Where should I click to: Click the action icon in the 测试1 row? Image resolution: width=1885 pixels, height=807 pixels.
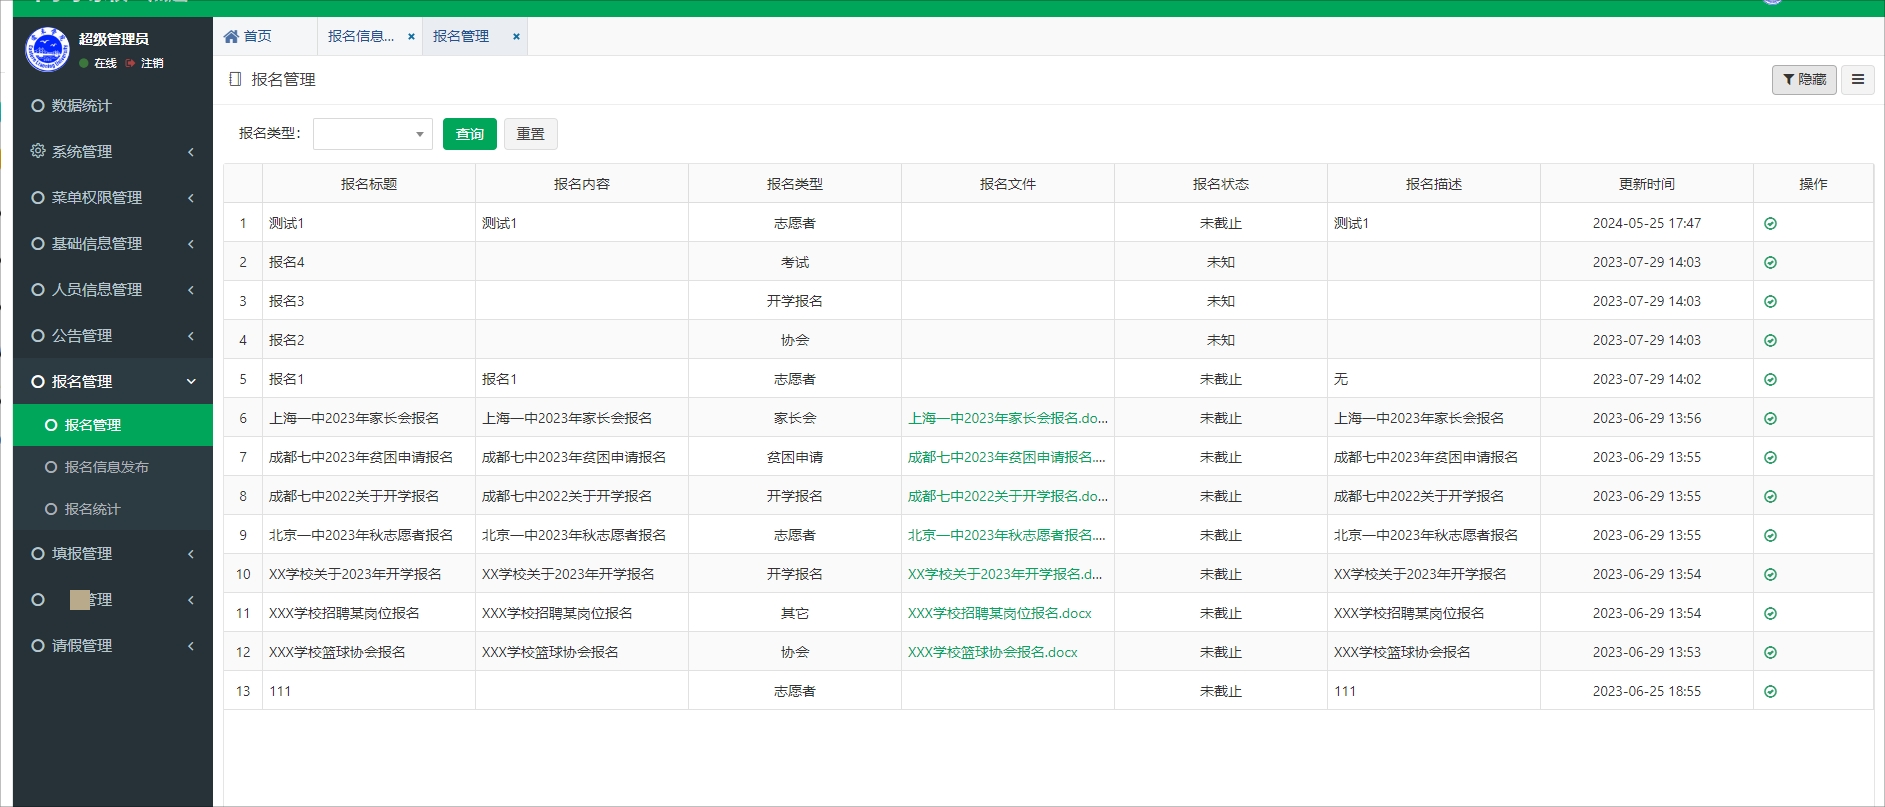tap(1770, 223)
